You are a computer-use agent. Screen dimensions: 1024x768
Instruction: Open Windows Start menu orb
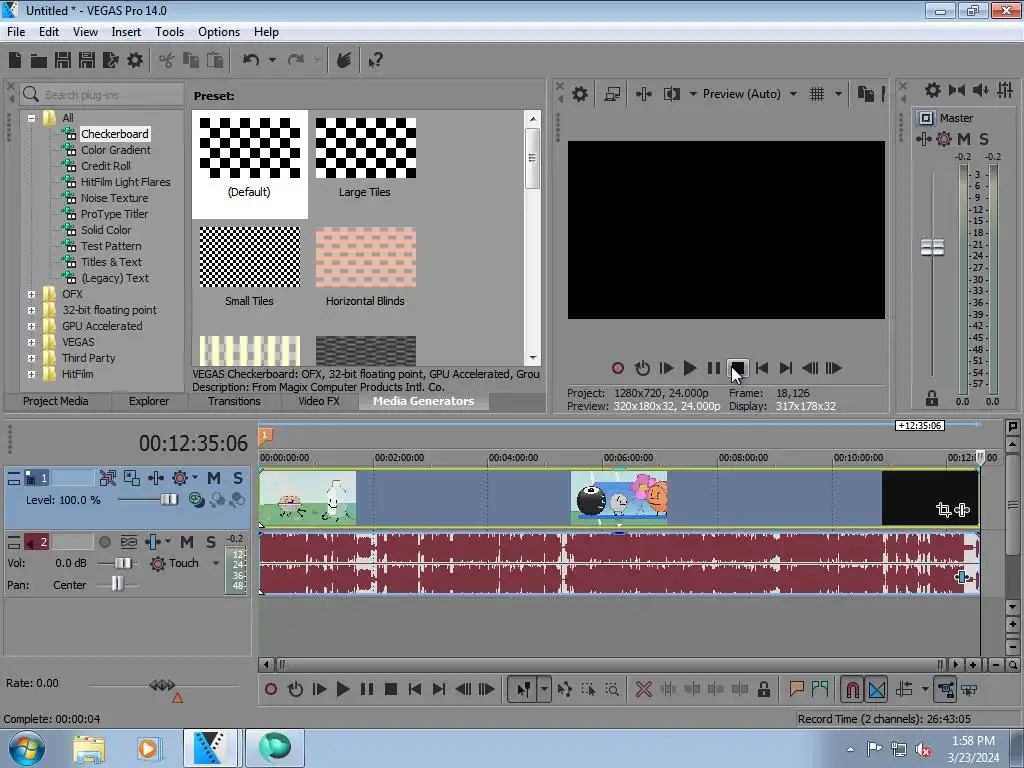click(x=26, y=748)
